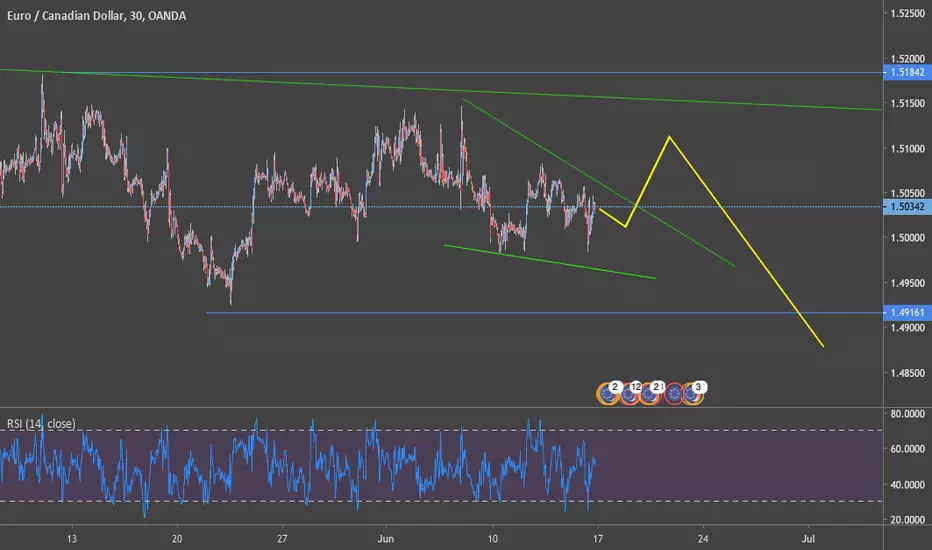
Task: Select the 60.0000 RSI scale value
Action: (908, 449)
